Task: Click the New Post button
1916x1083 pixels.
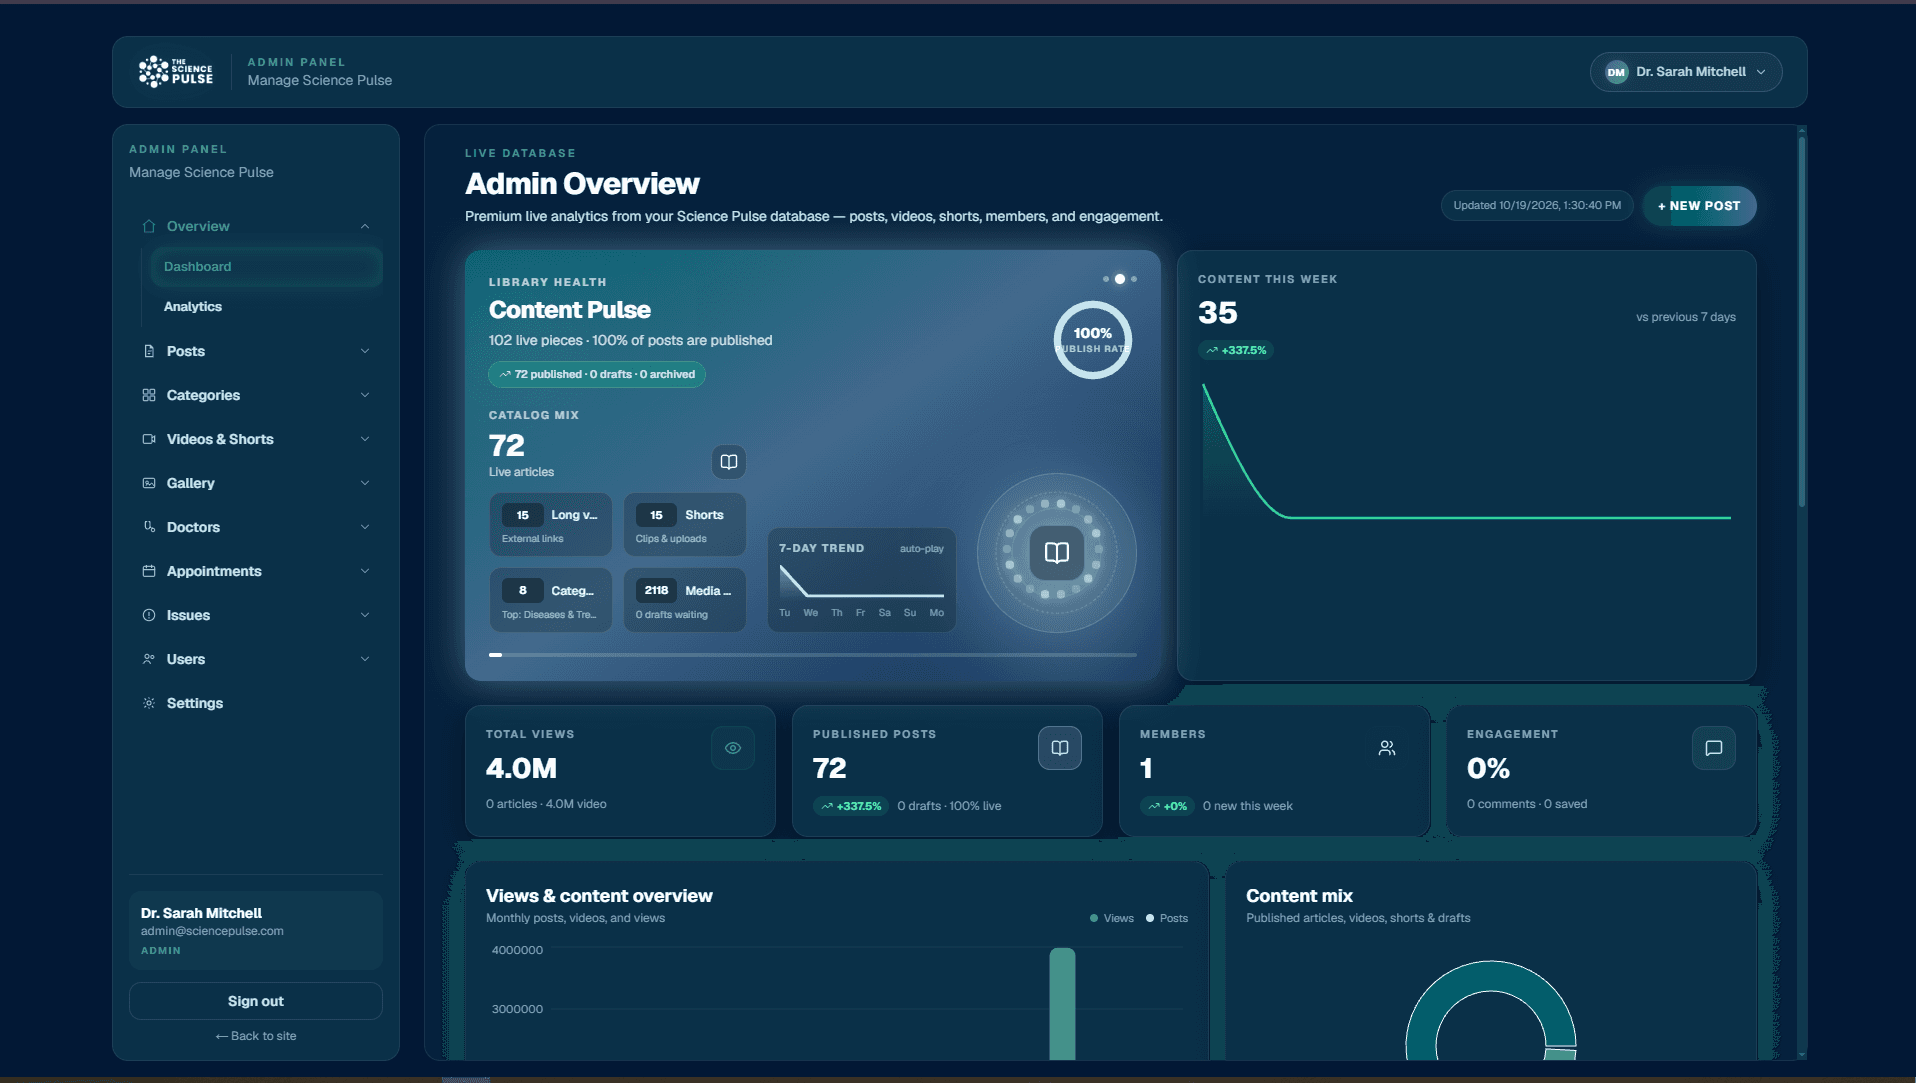Action: point(1699,206)
